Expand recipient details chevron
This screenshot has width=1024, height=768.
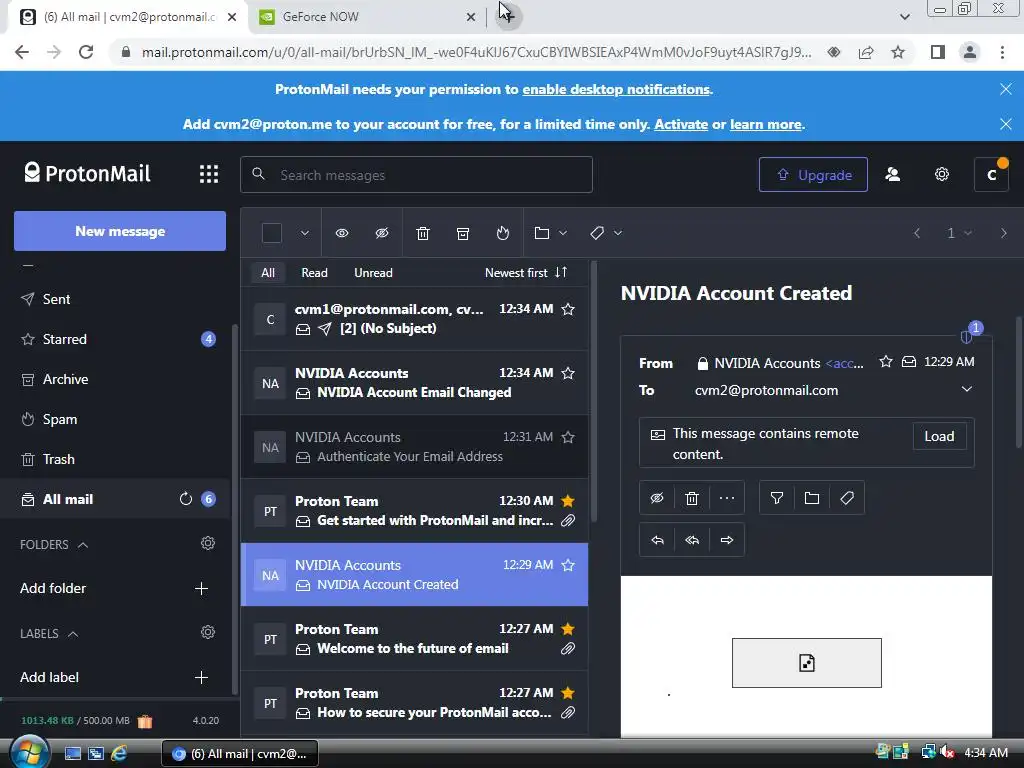967,389
